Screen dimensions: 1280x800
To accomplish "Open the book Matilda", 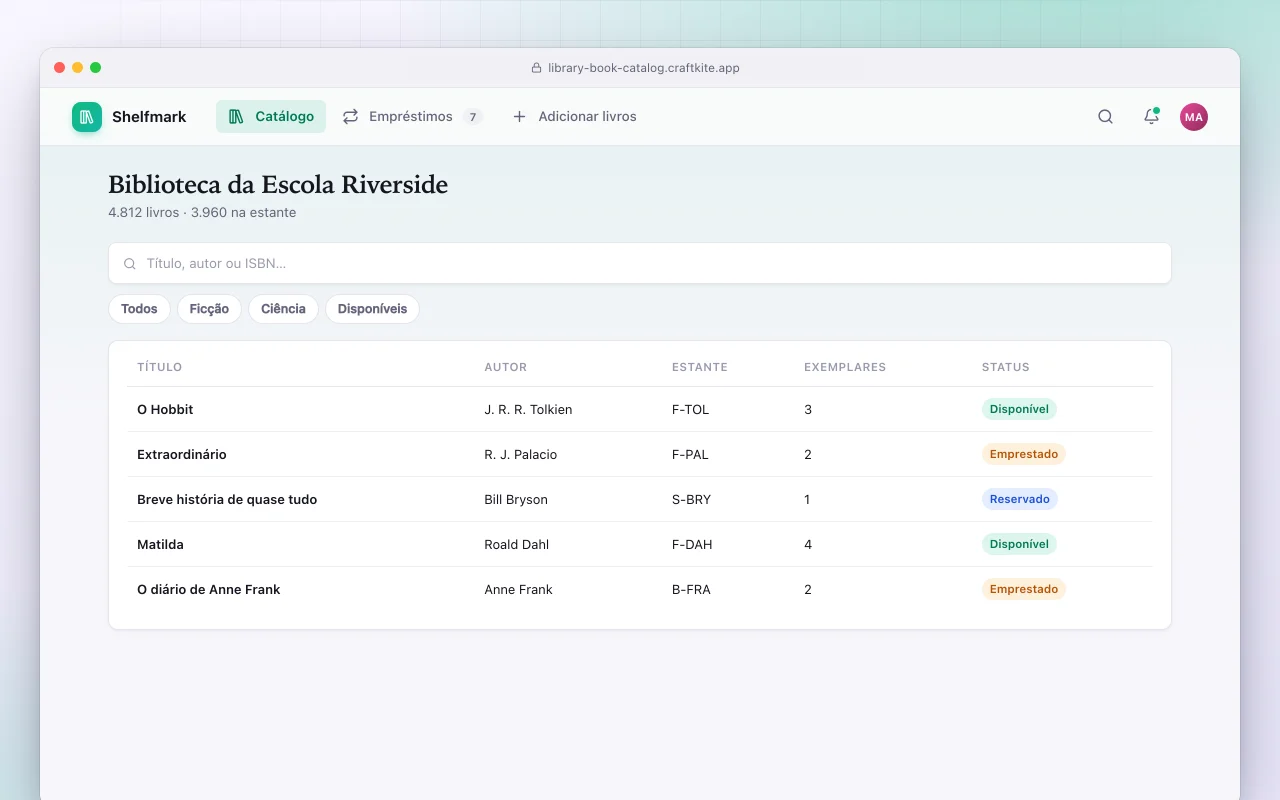I will tap(160, 544).
